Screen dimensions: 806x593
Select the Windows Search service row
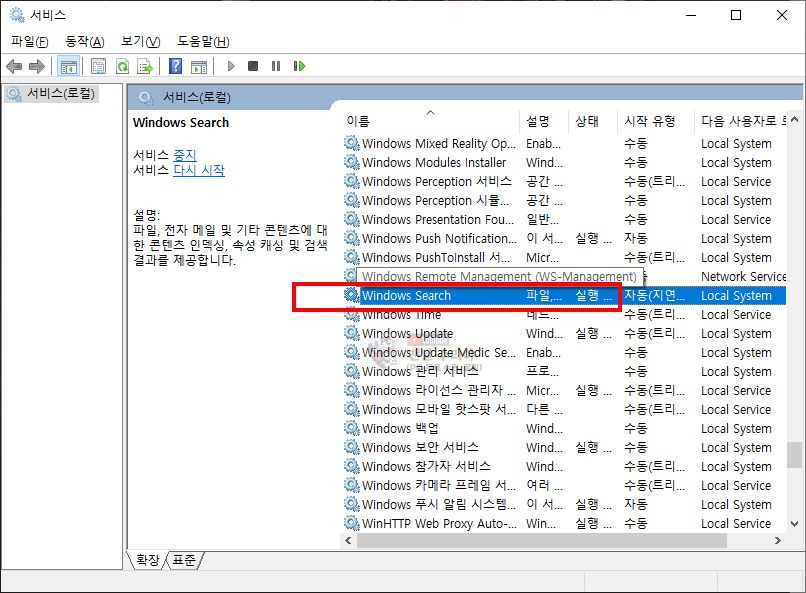coord(564,295)
